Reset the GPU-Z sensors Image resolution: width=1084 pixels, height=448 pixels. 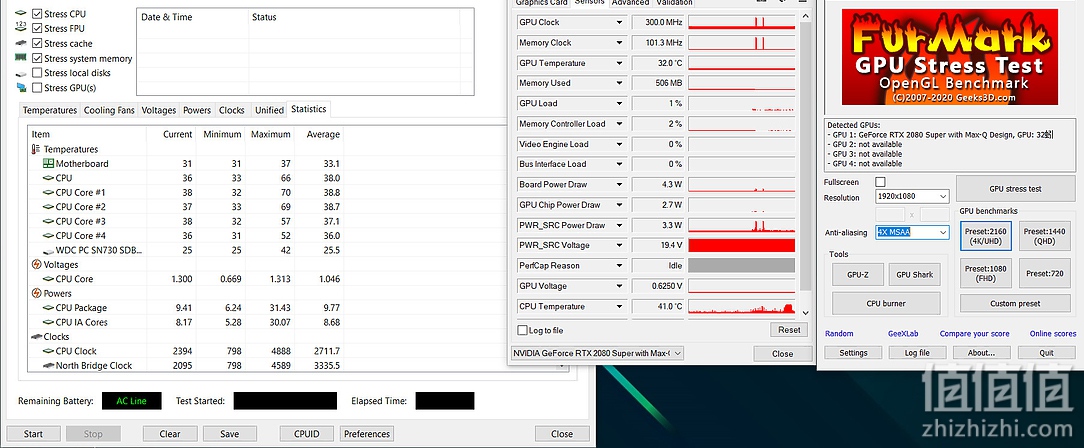click(x=789, y=330)
